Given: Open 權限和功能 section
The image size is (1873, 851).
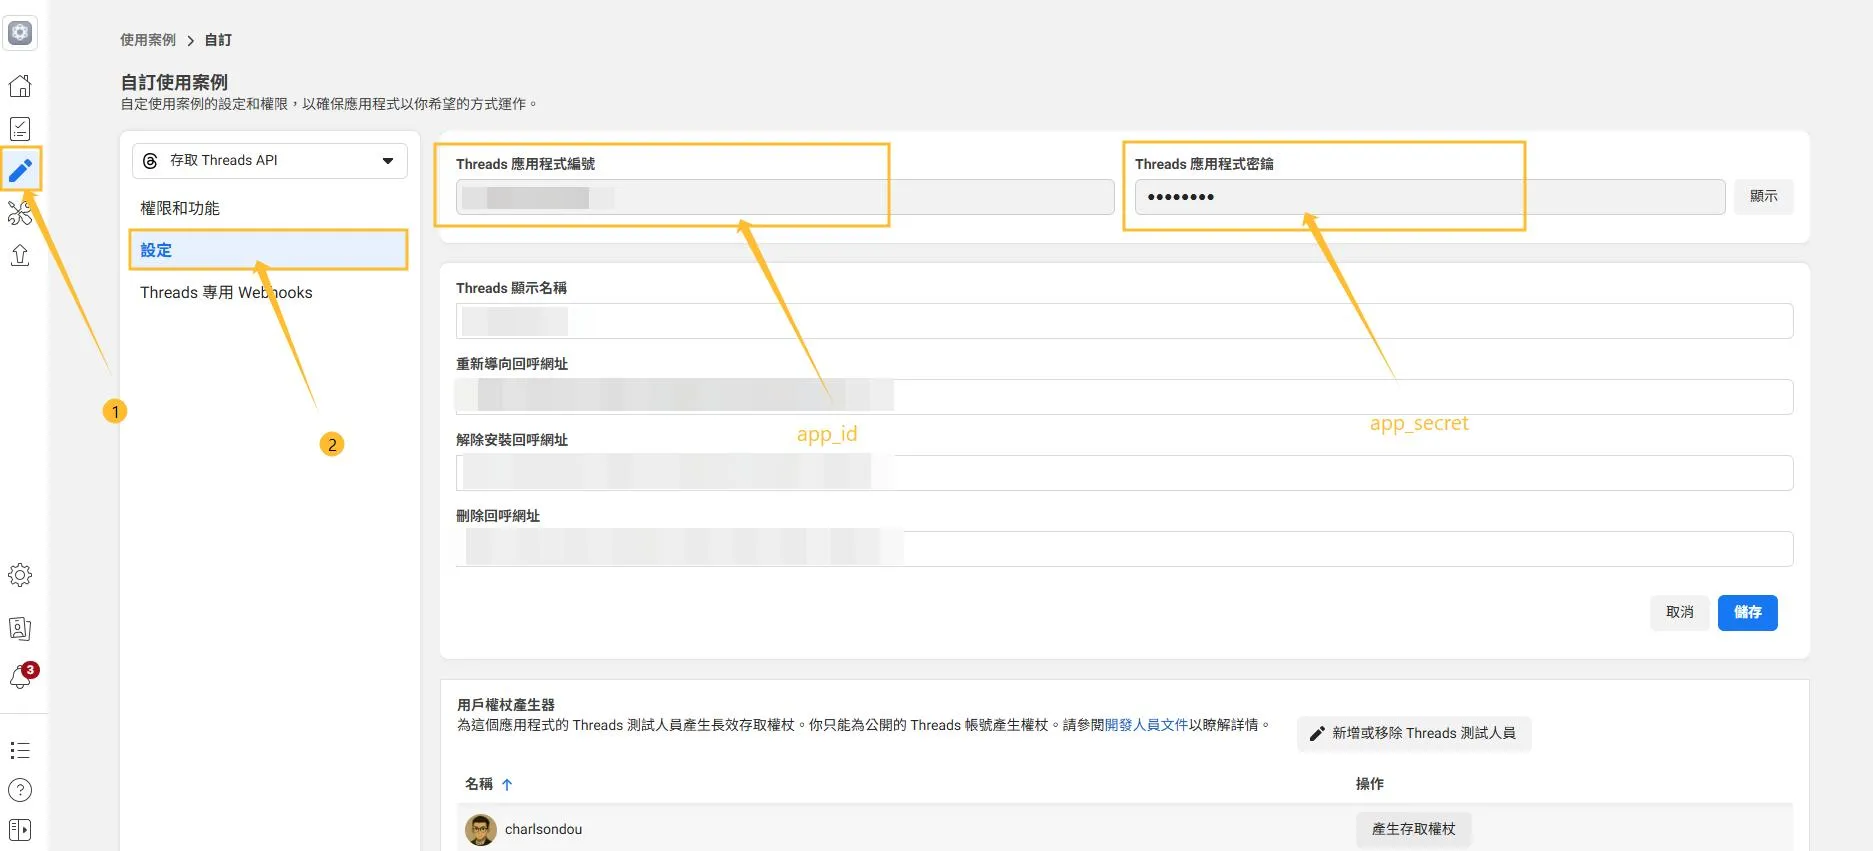Looking at the screenshot, I should [x=180, y=208].
